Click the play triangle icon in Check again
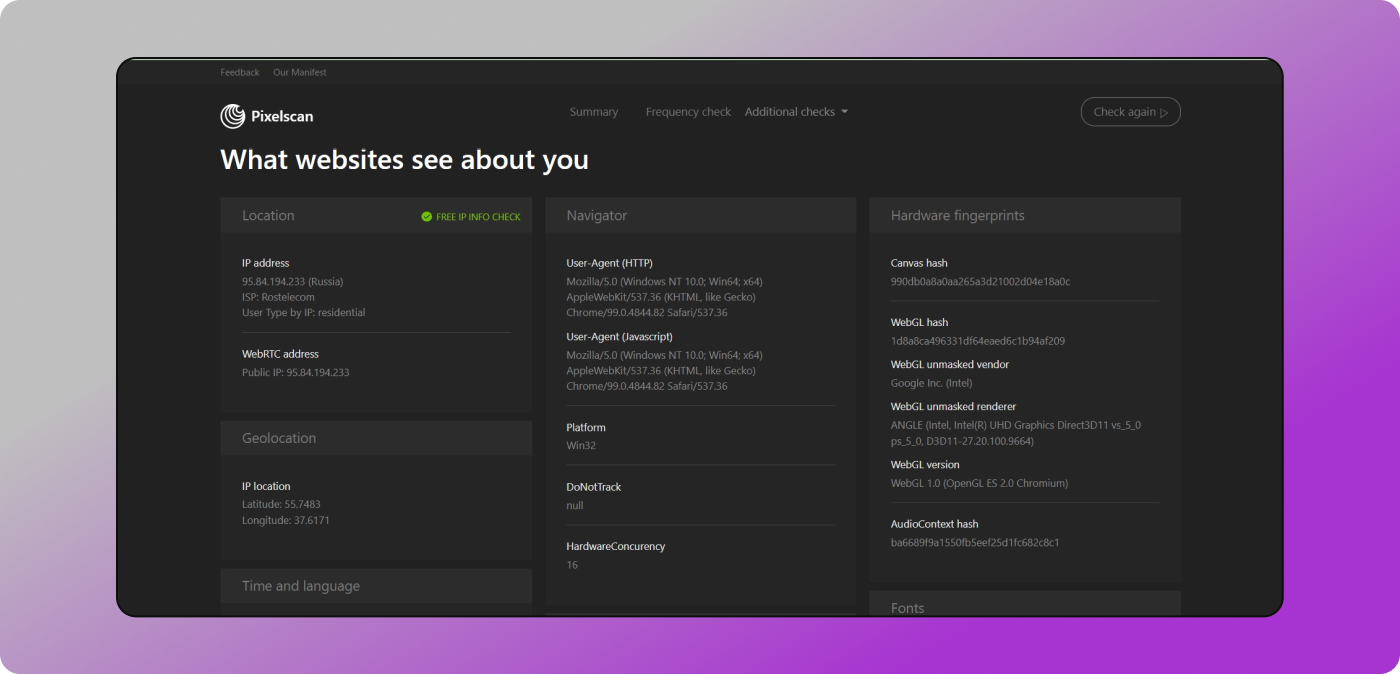The height and width of the screenshot is (674, 1400). click(x=1164, y=113)
